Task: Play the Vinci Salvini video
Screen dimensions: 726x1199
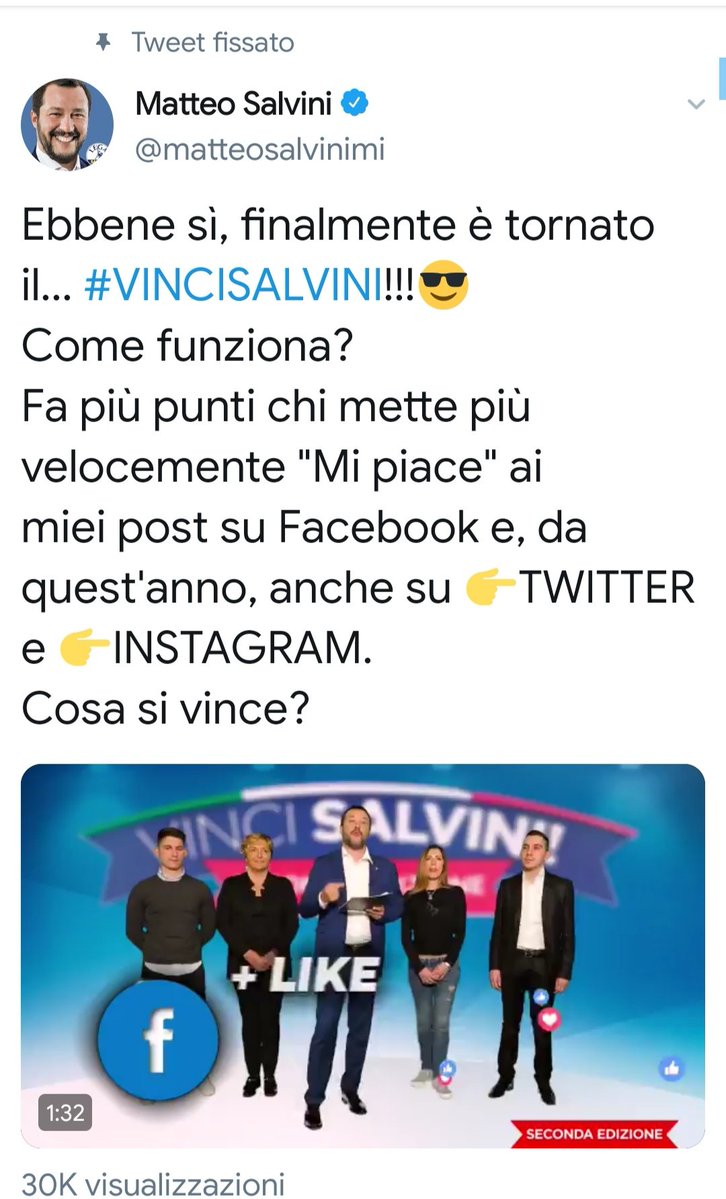Action: point(363,956)
